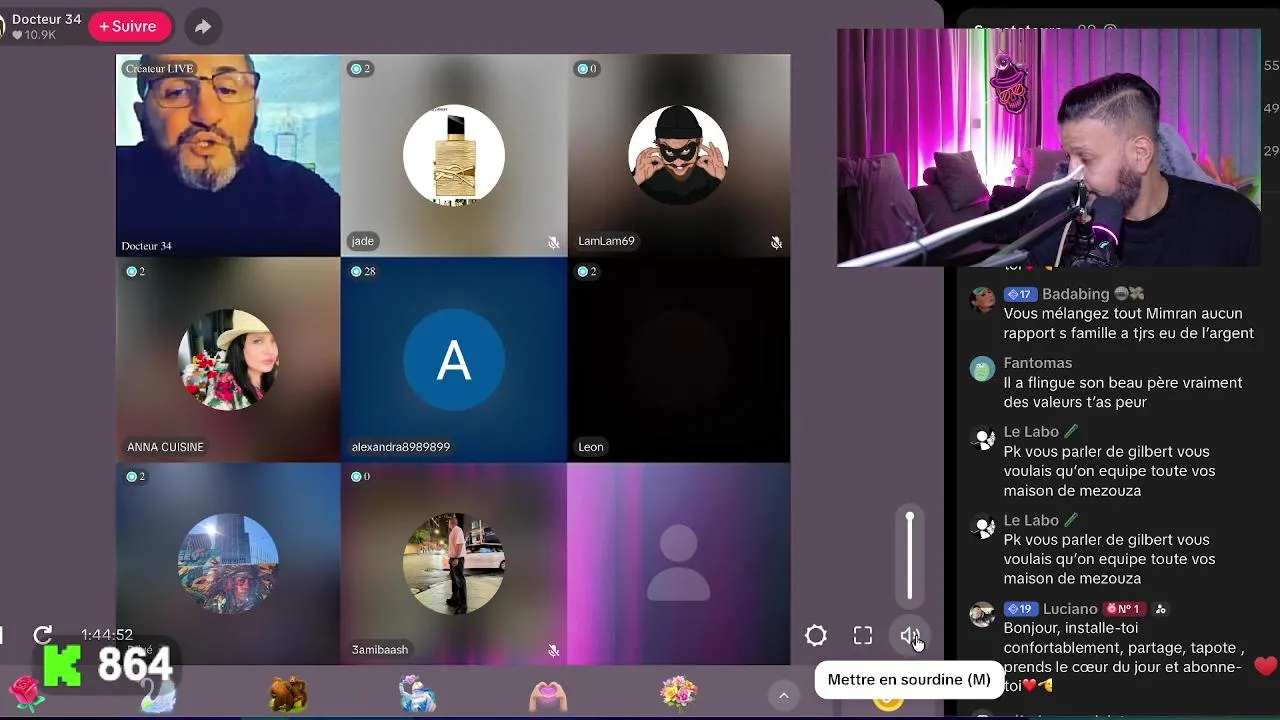Click 3amibaash's muted microphone icon
Screen dimensions: 1280x720
point(553,650)
